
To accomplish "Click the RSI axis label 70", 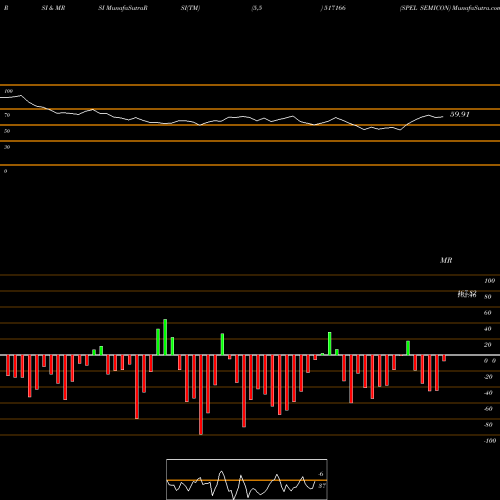I will click(x=7, y=115).
